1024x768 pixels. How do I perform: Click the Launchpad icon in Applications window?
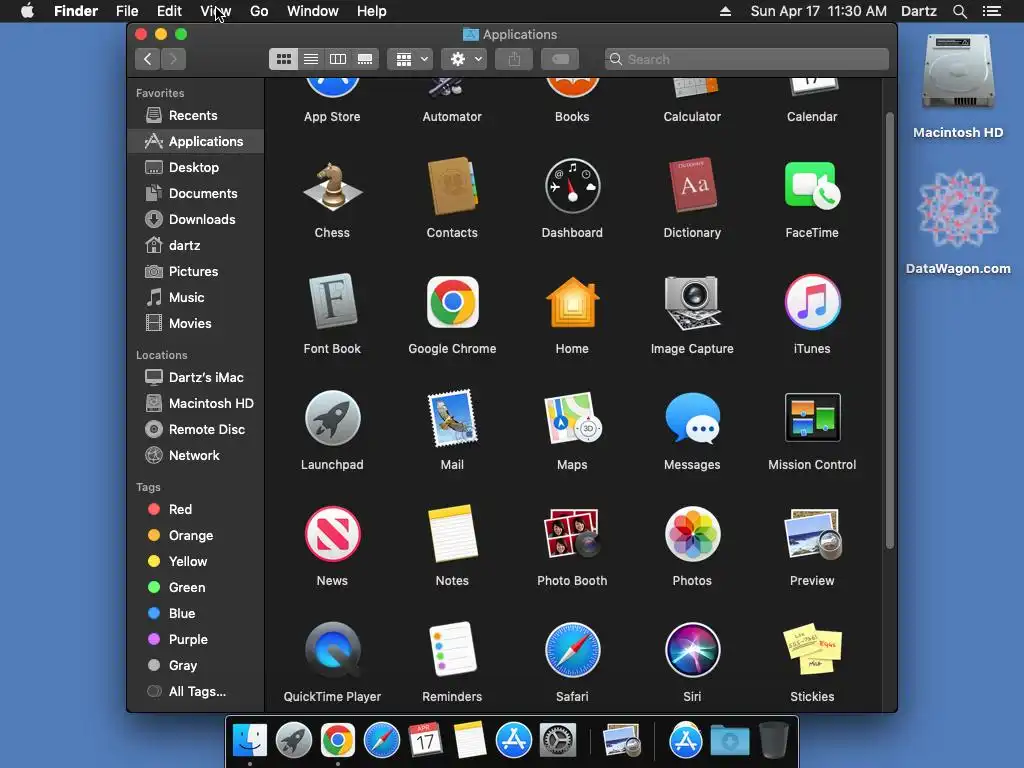[332, 418]
